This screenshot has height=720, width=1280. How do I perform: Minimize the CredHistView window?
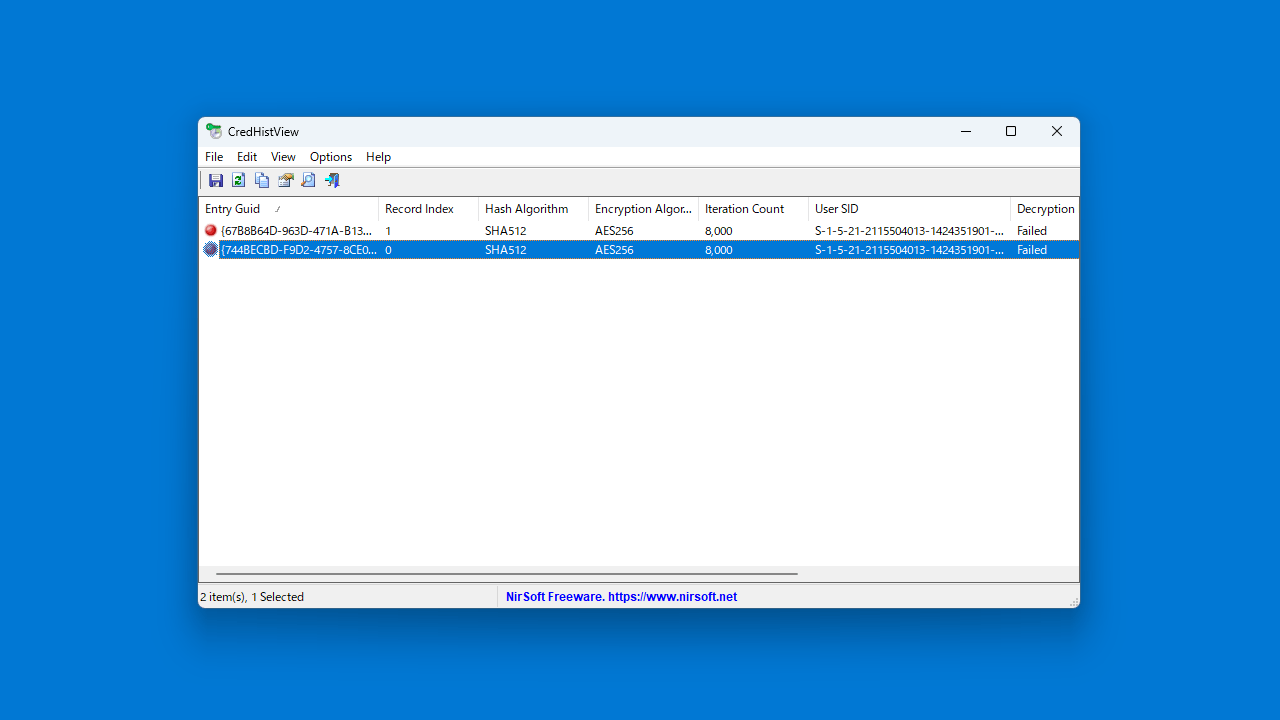pos(966,131)
